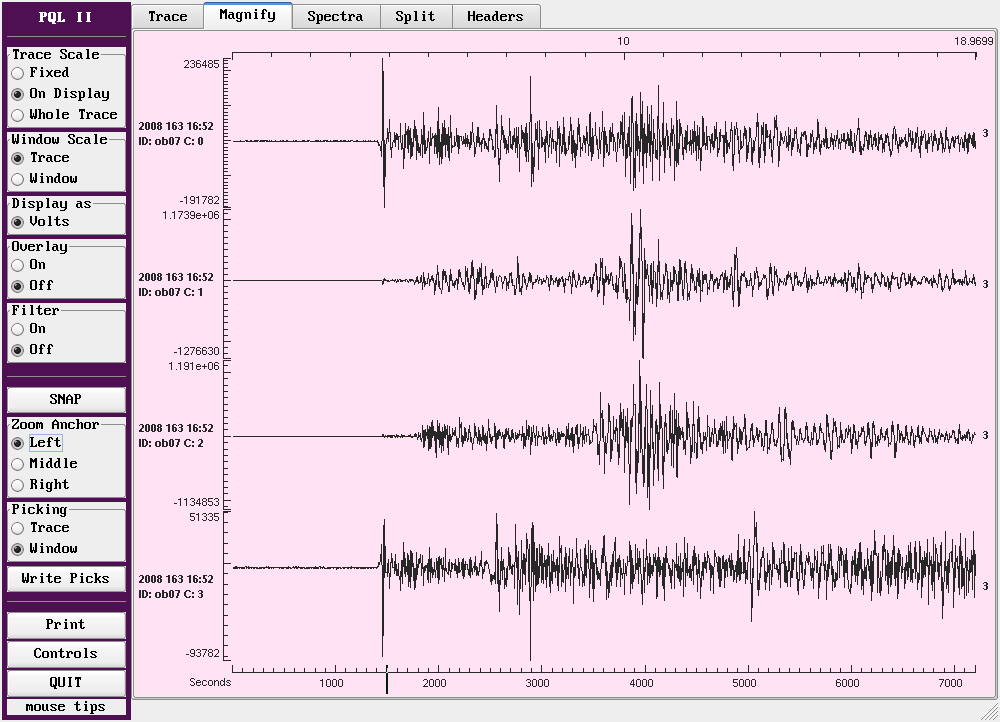View the Headers tab
The width and height of the screenshot is (1000, 722).
point(495,16)
